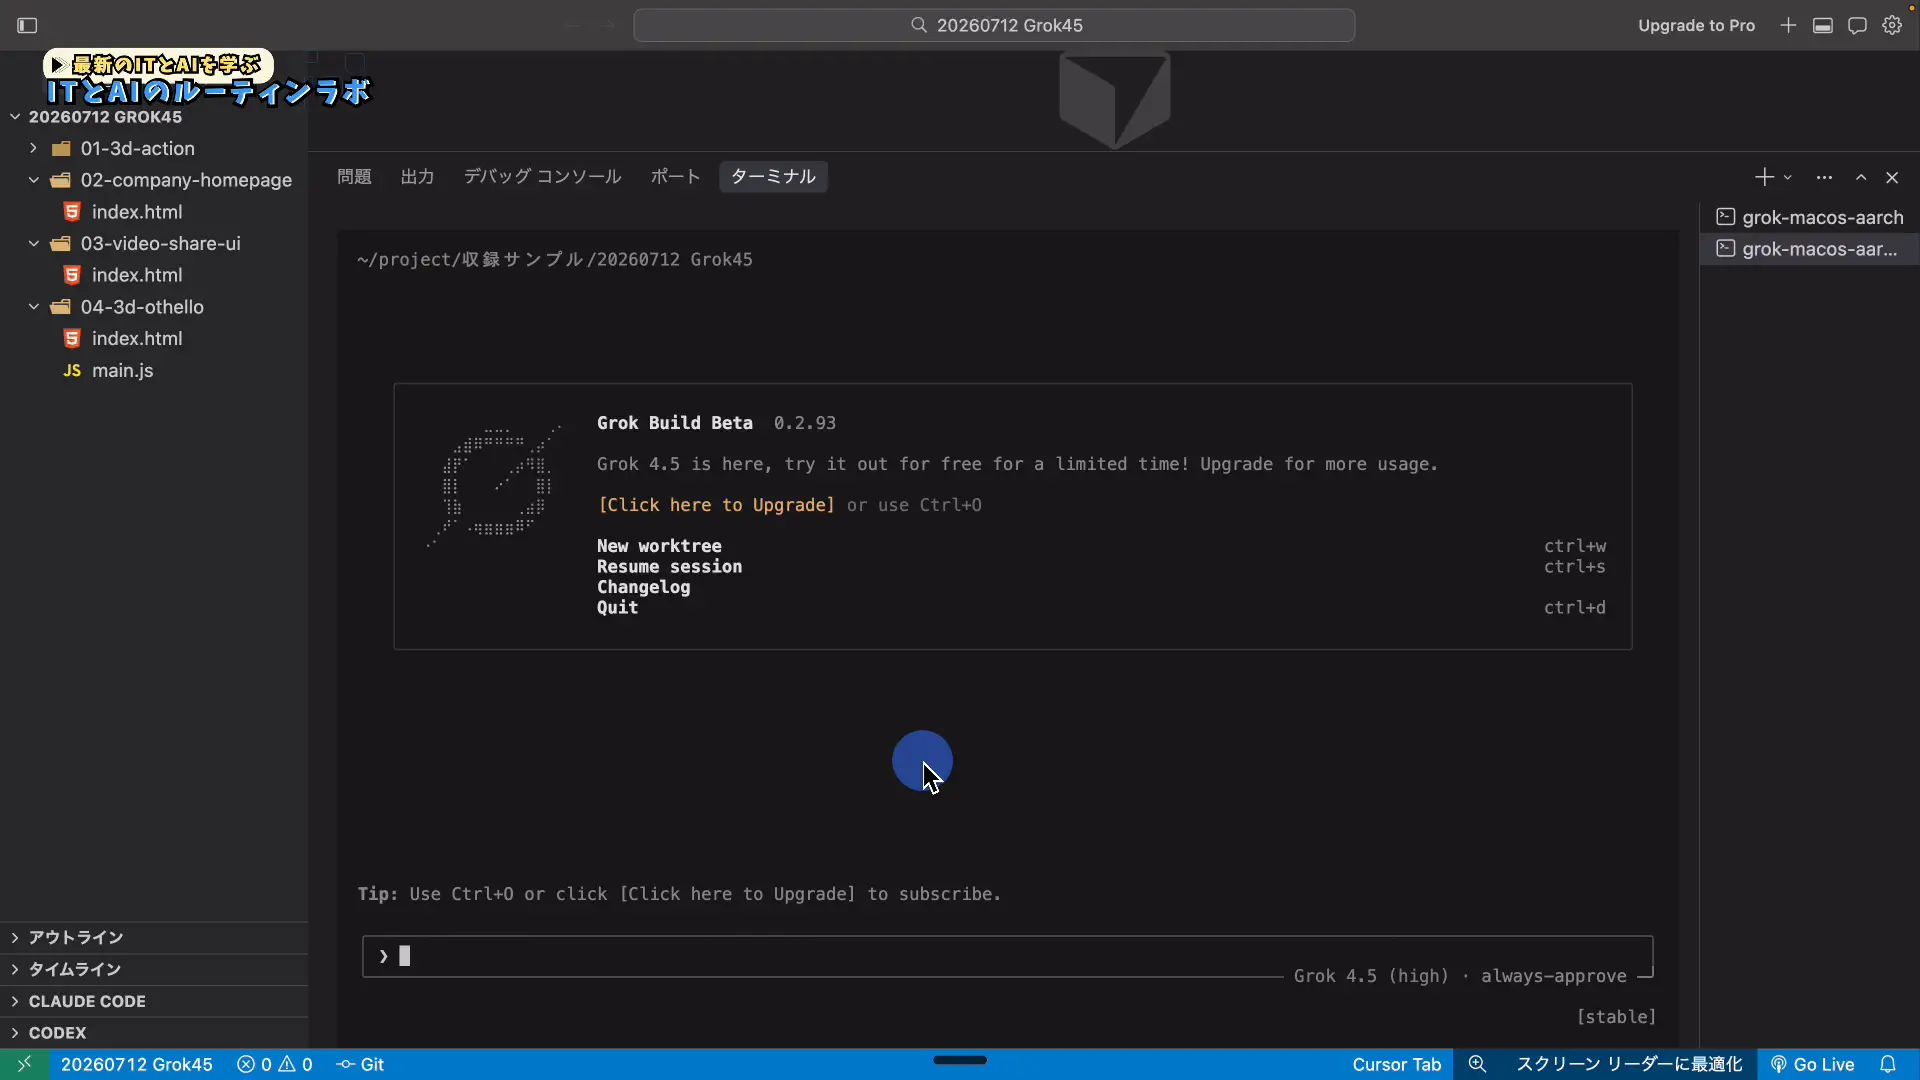The image size is (1920, 1080).
Task: Maximize the panel with the caret icon
Action: click(1861, 177)
